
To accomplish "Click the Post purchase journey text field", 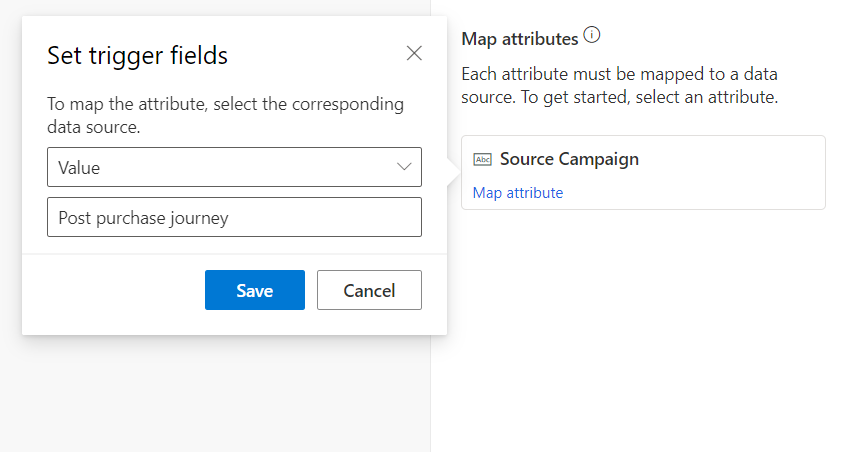I will pyautogui.click(x=234, y=217).
